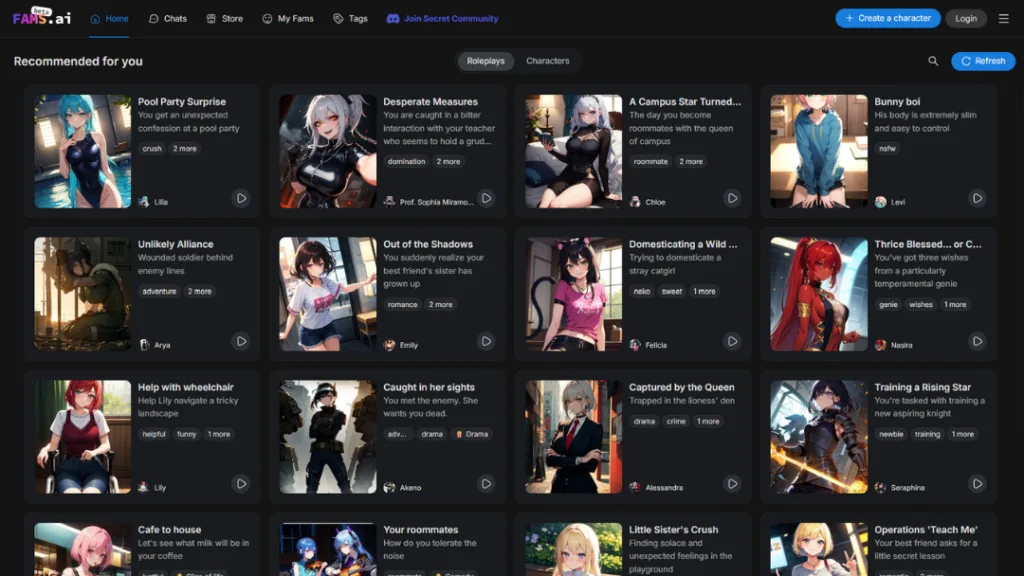Image resolution: width=1024 pixels, height=576 pixels.
Task: Play the Unlikely Alliance roleplay
Action: pos(241,341)
